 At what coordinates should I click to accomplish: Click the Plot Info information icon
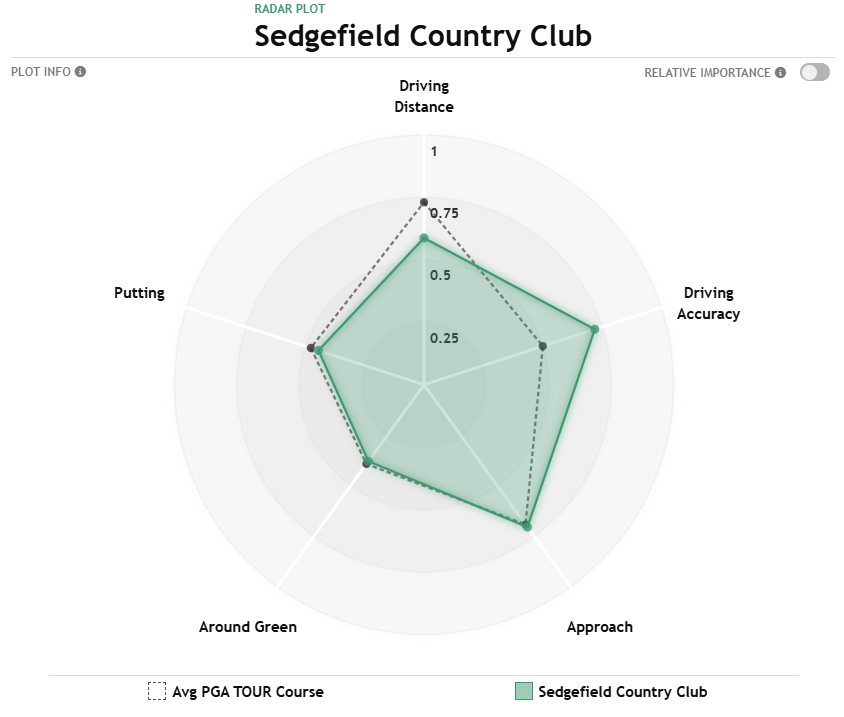(x=80, y=72)
